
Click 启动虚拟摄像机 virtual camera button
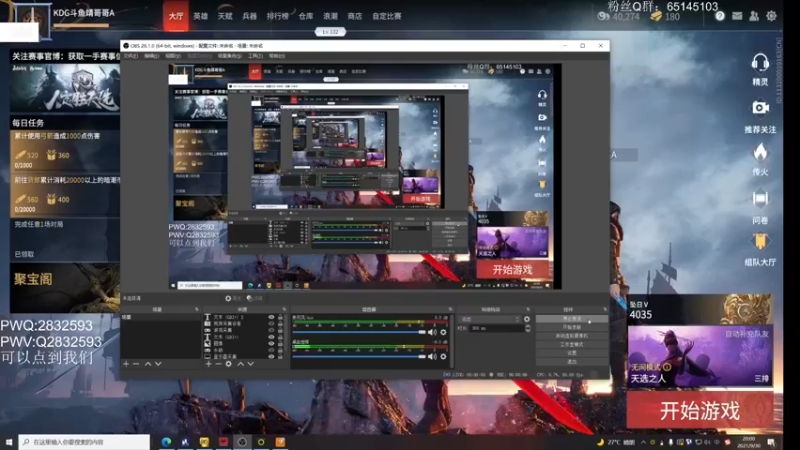pyautogui.click(x=571, y=336)
